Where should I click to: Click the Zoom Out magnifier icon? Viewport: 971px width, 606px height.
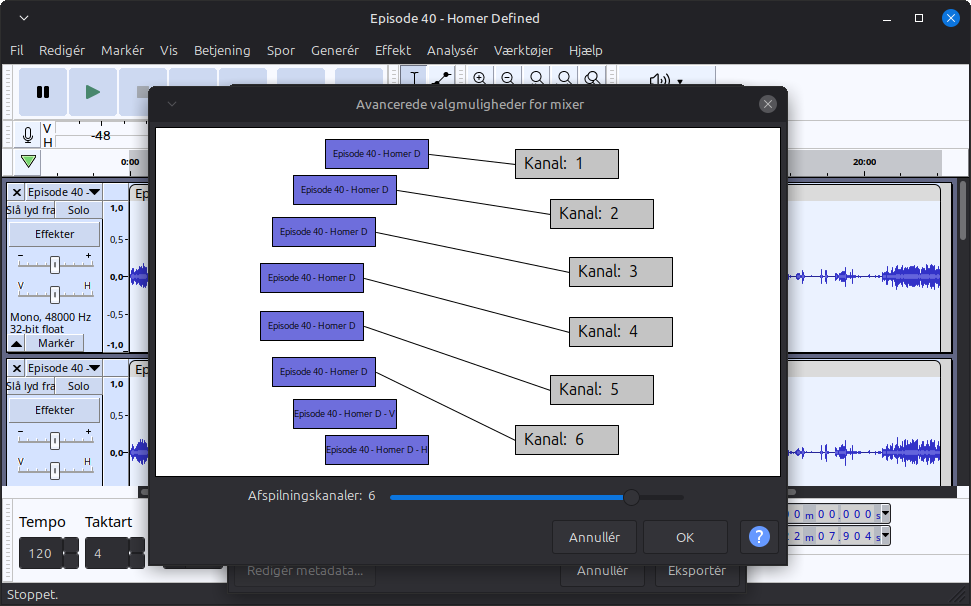pos(508,78)
